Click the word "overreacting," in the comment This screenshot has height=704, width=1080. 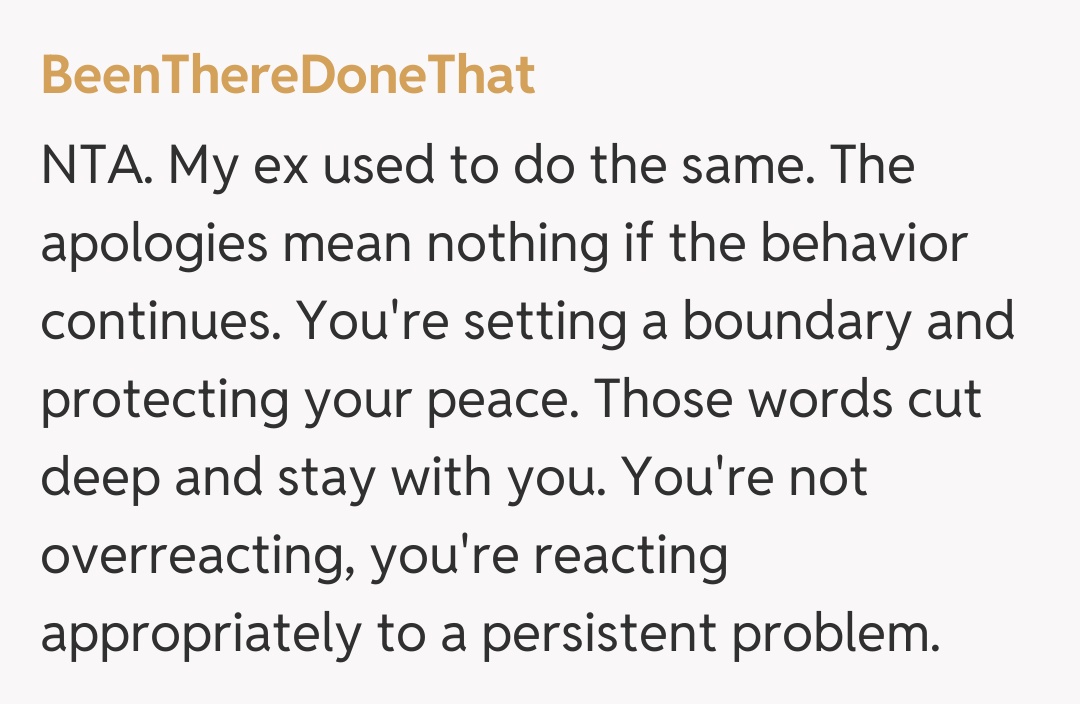[x=196, y=557]
